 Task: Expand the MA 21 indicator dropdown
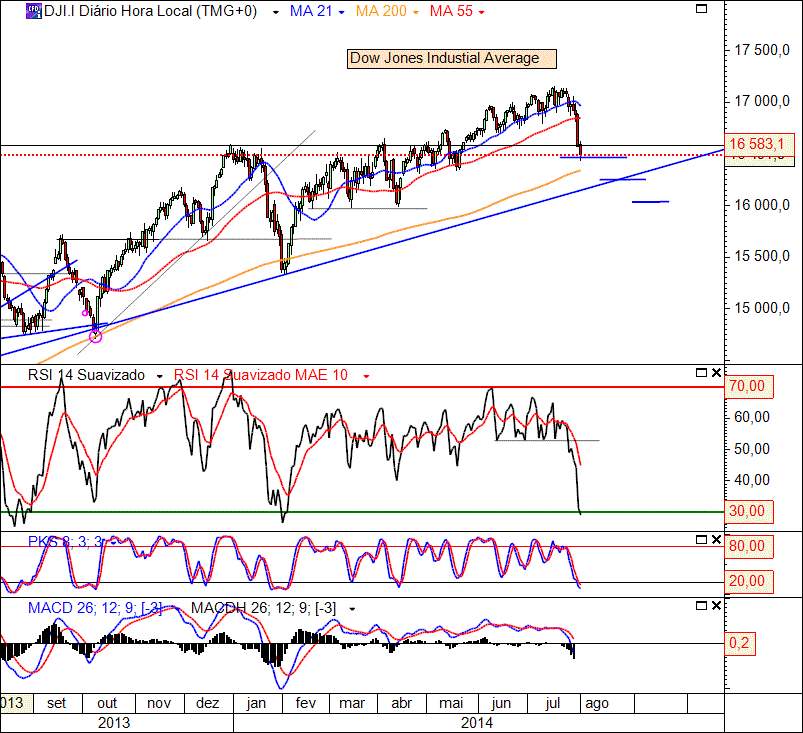click(x=342, y=12)
